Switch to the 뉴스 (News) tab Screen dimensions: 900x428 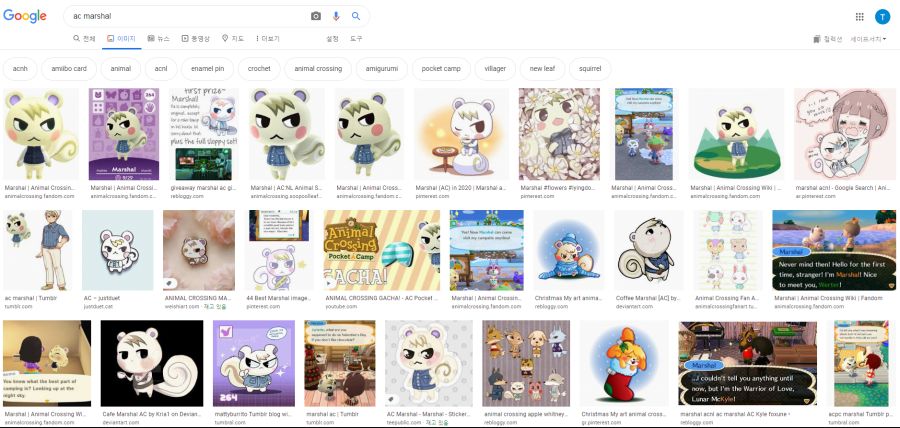click(x=158, y=38)
